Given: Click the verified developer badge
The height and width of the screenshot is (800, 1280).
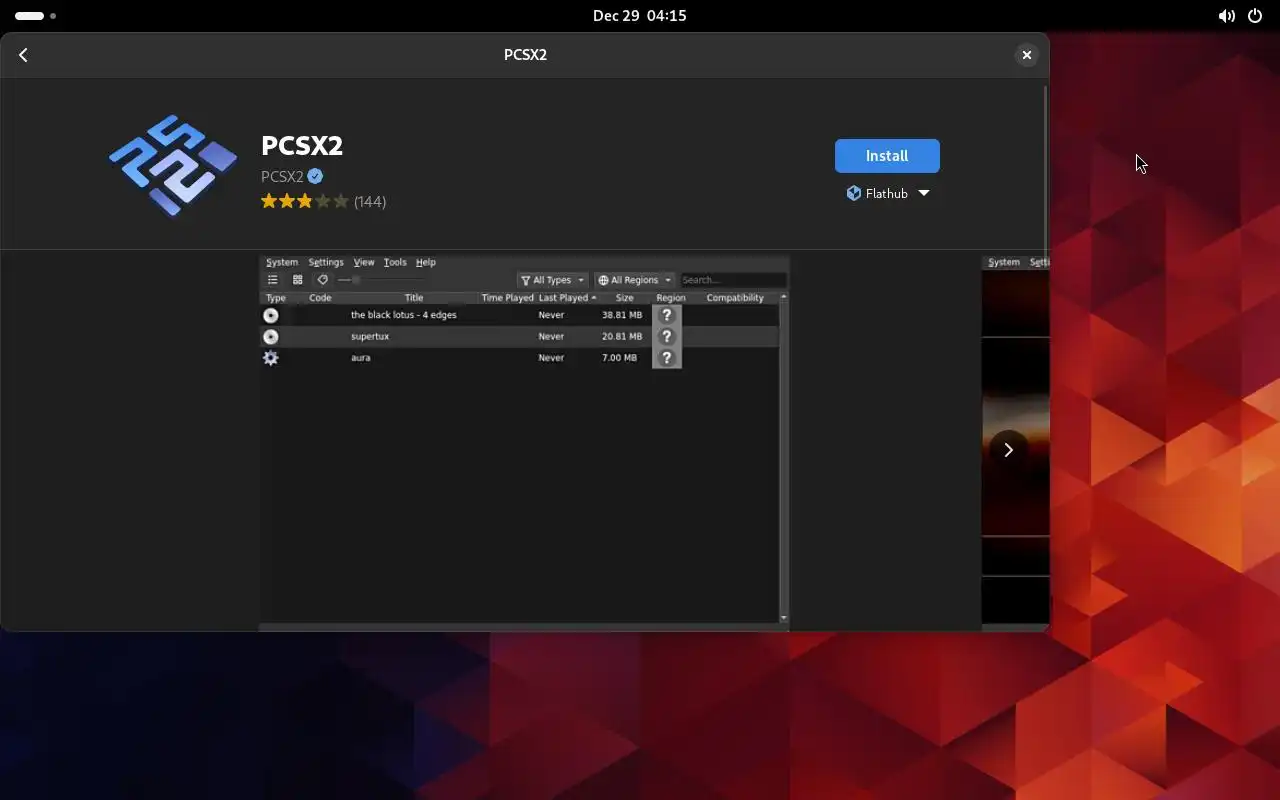Looking at the screenshot, I should 315,177.
